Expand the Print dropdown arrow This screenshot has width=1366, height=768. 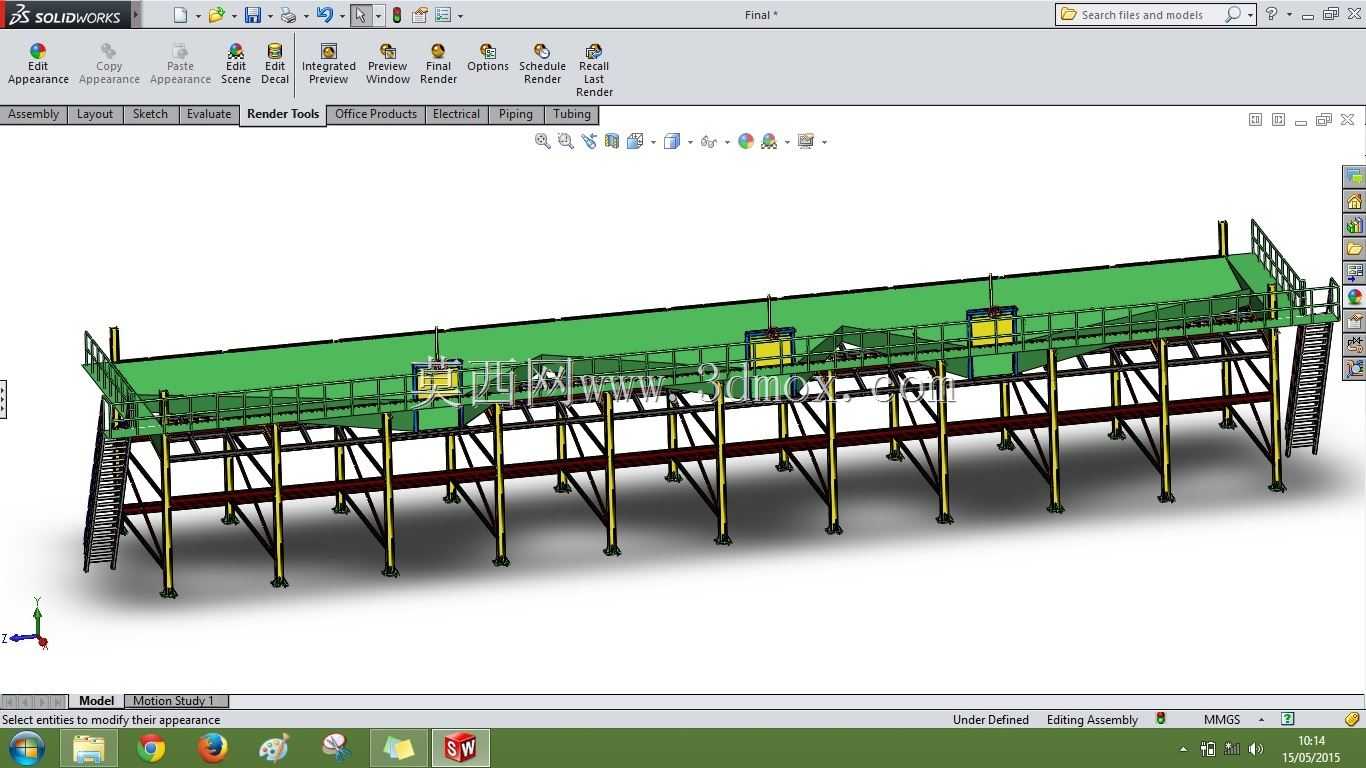coord(306,16)
